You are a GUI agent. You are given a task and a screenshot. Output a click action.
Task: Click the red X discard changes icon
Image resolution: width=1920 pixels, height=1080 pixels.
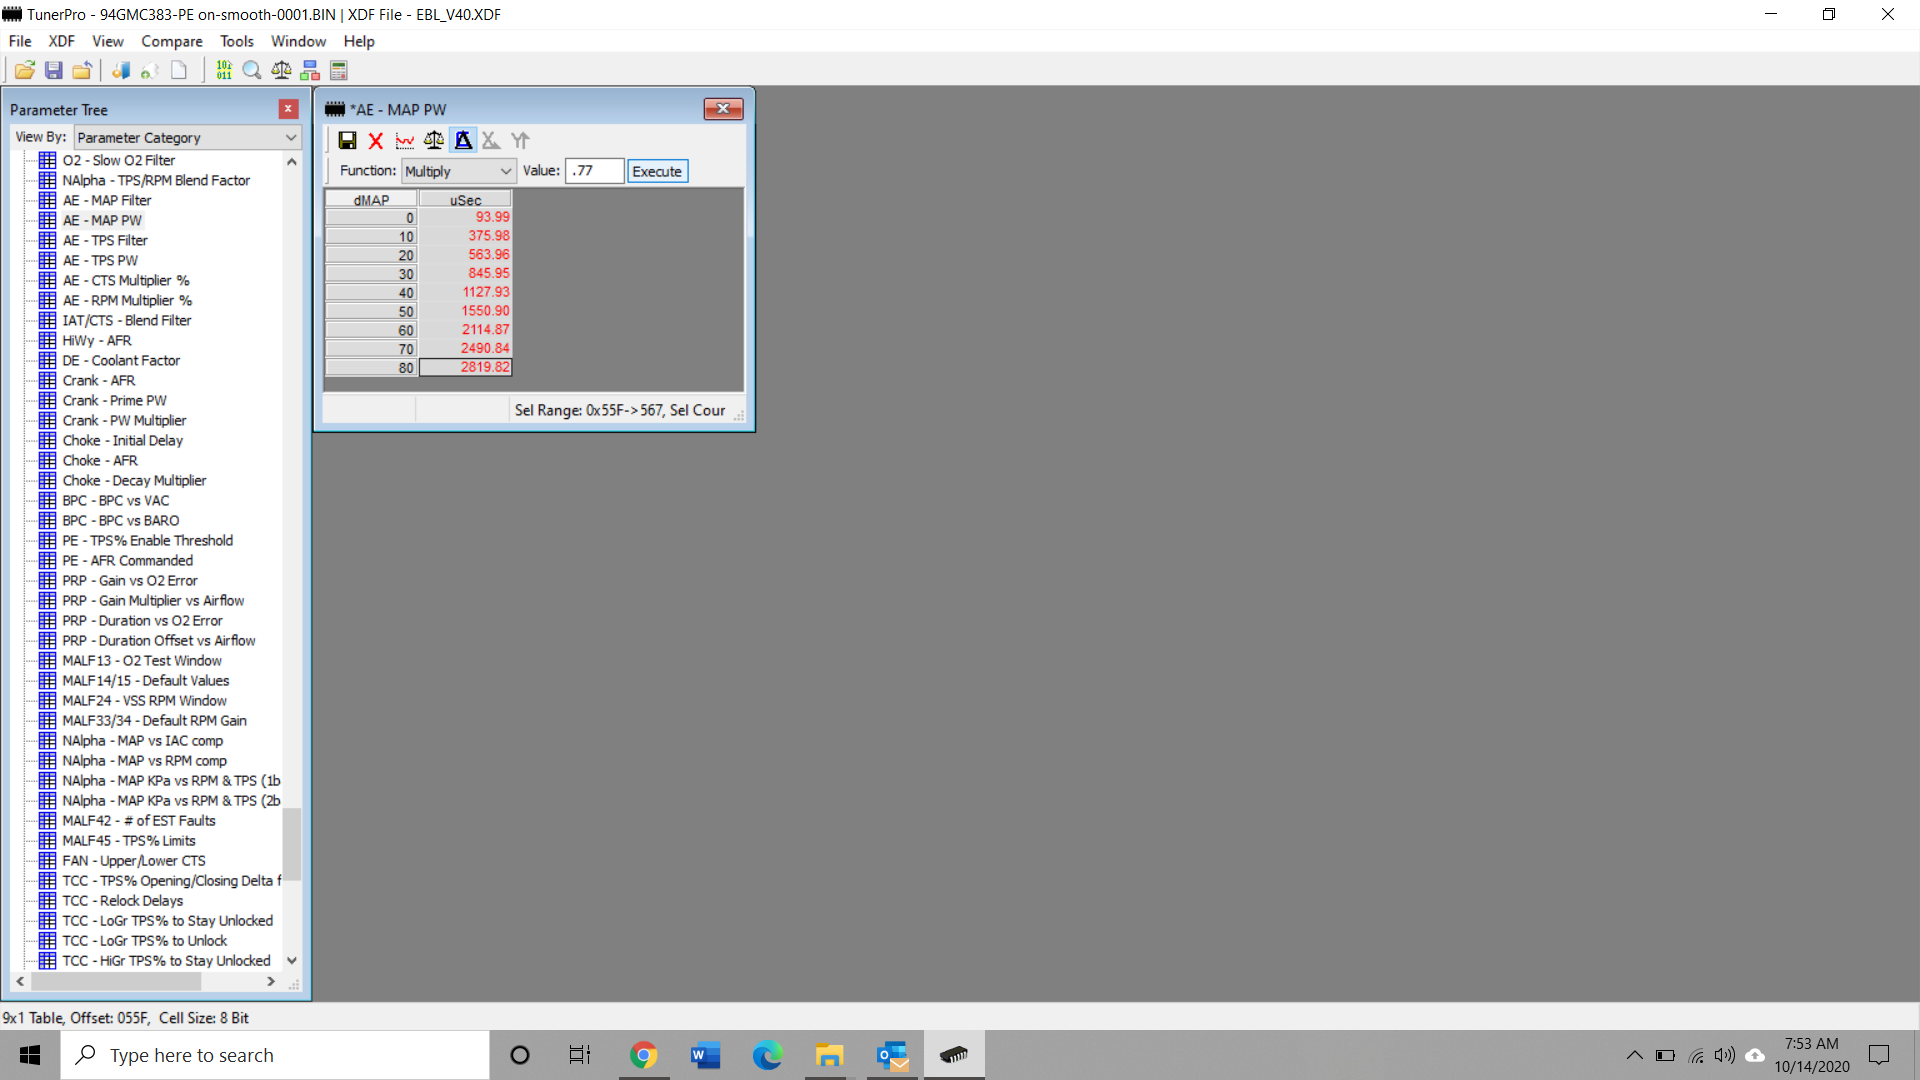(376, 140)
